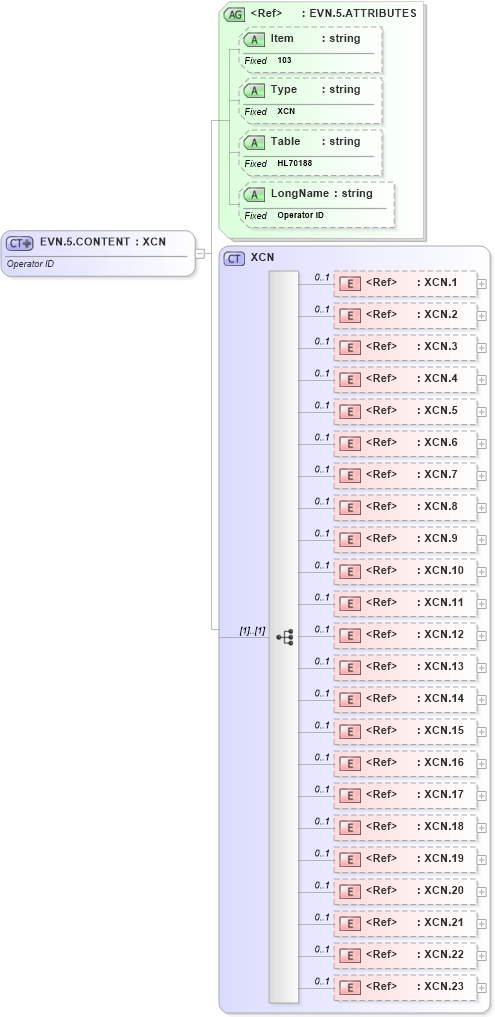Image resolution: width=495 pixels, height=1017 pixels.
Task: Select the [1]..[1] cardinality label
Action: tap(252, 630)
